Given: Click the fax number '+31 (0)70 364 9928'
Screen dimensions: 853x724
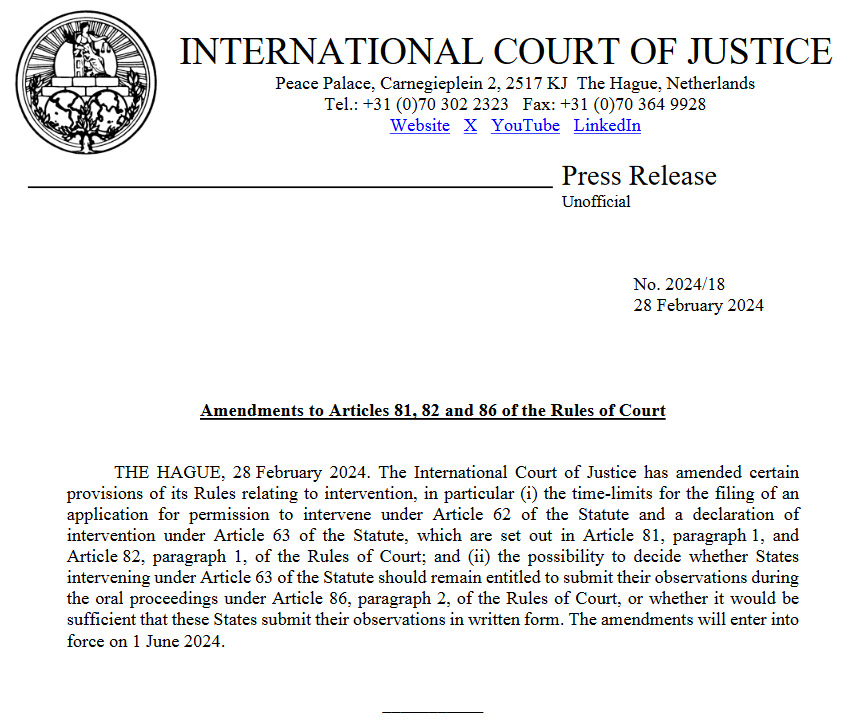Looking at the screenshot, I should coord(633,104).
